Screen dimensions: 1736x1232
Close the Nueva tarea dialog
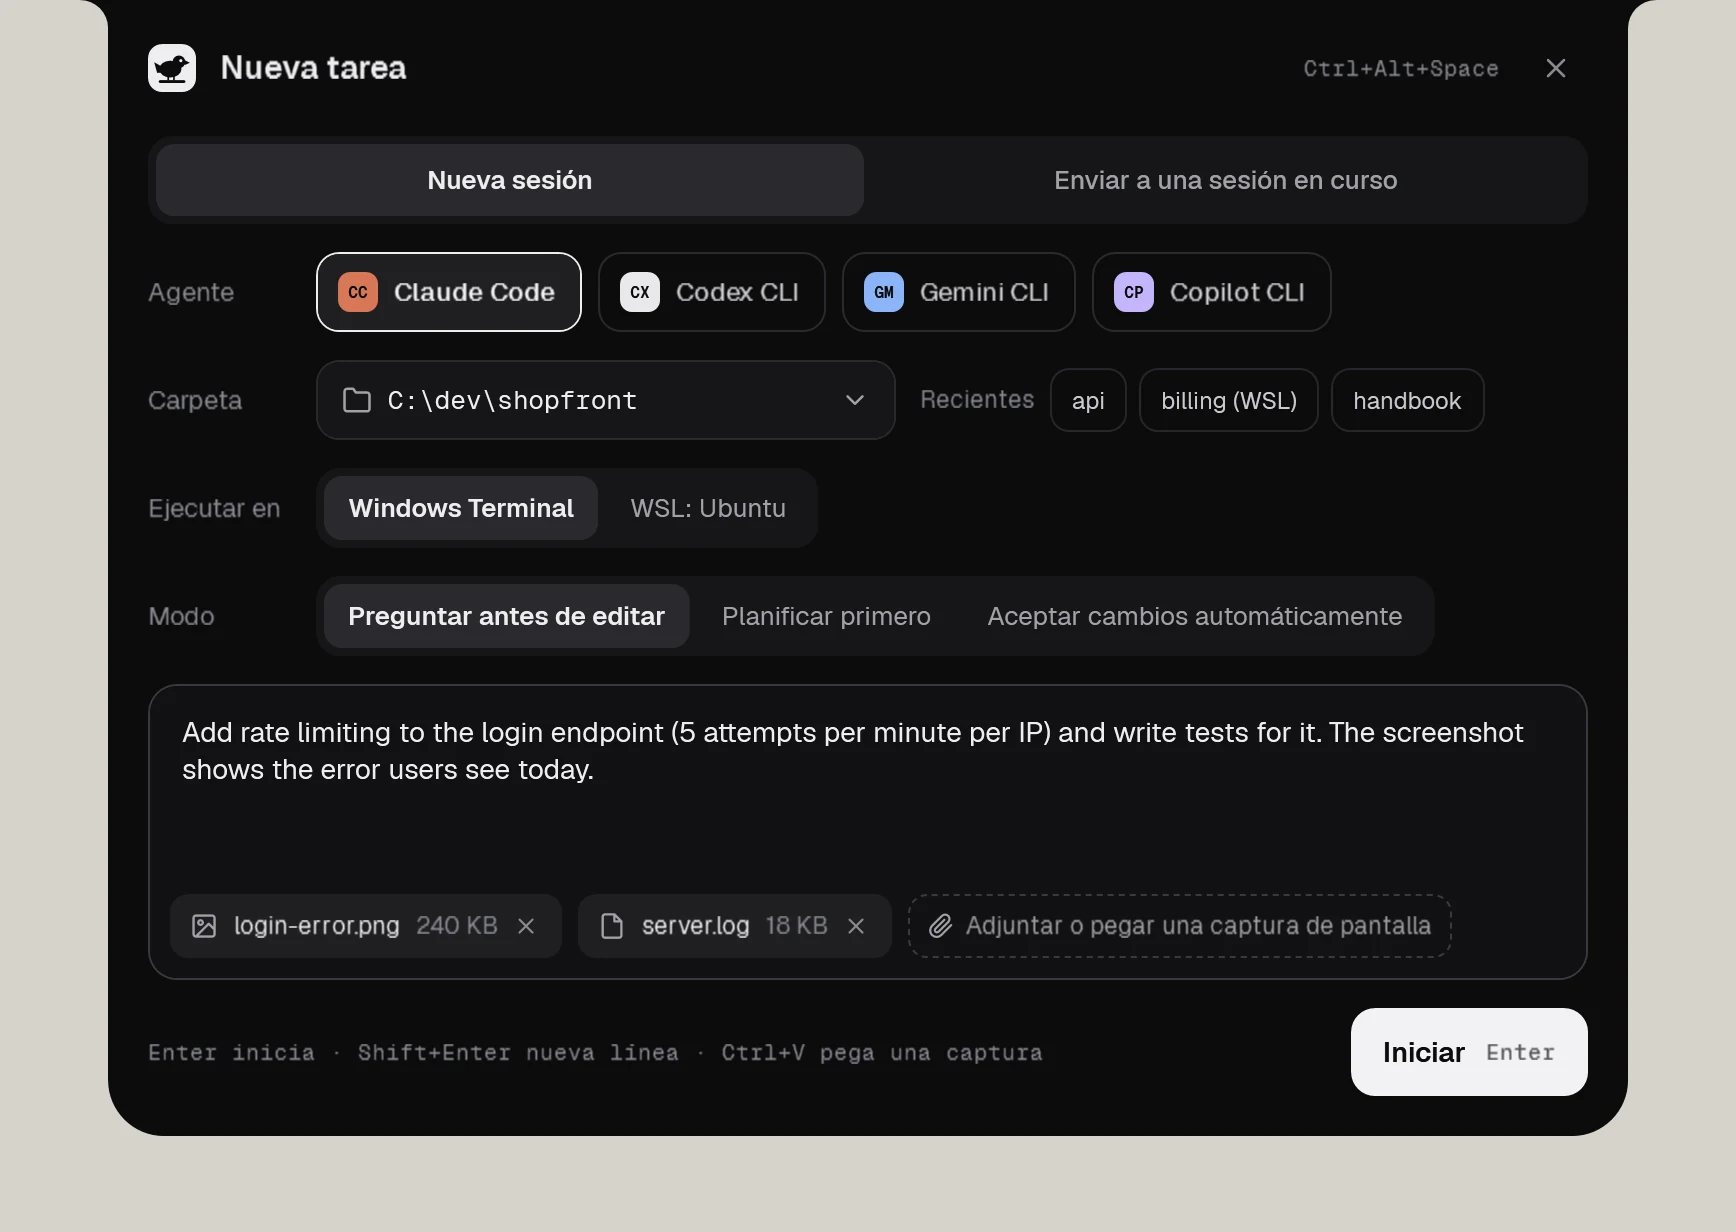[x=1556, y=68]
